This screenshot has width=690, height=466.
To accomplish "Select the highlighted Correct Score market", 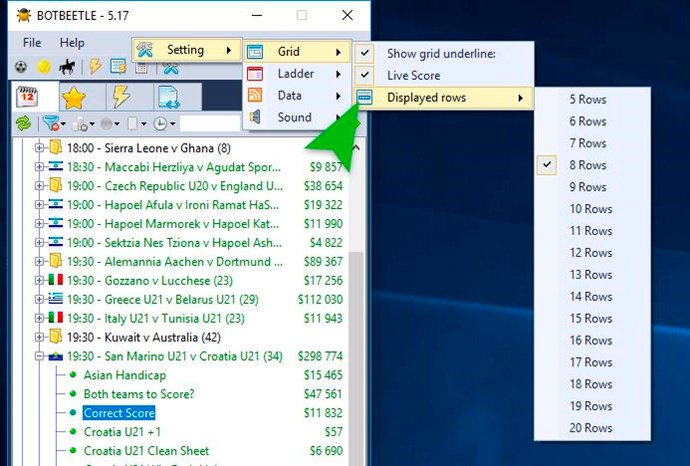I will (x=119, y=413).
